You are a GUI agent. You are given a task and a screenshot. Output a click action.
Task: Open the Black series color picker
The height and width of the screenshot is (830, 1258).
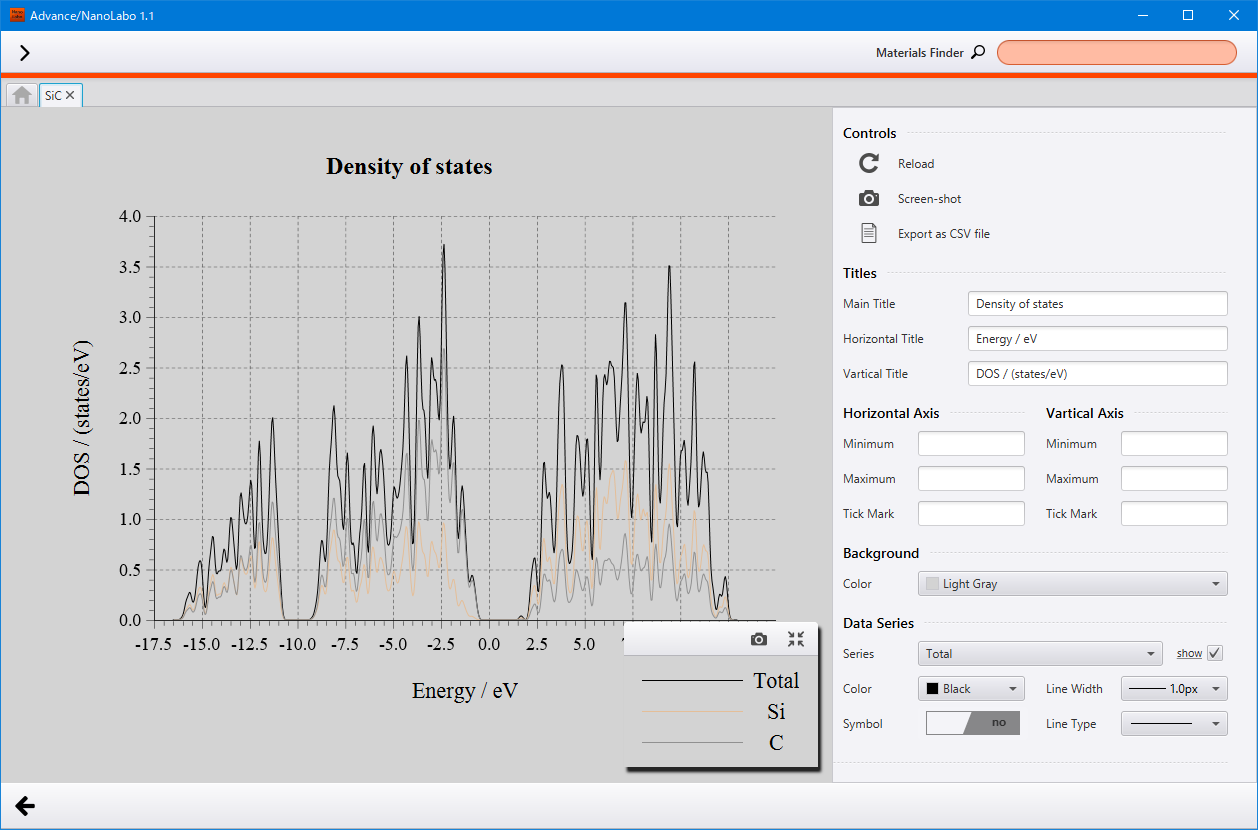[971, 689]
